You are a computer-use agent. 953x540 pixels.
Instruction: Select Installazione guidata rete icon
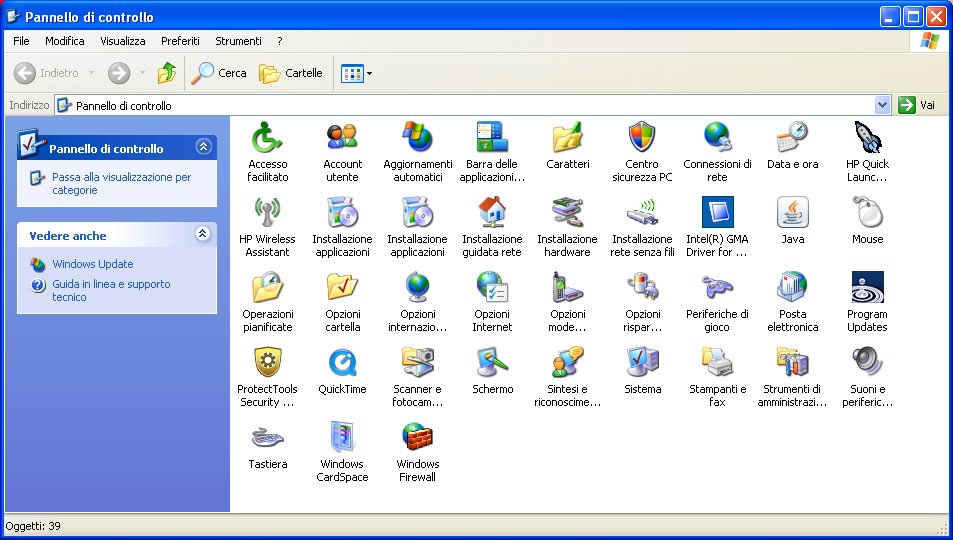pyautogui.click(x=492, y=212)
